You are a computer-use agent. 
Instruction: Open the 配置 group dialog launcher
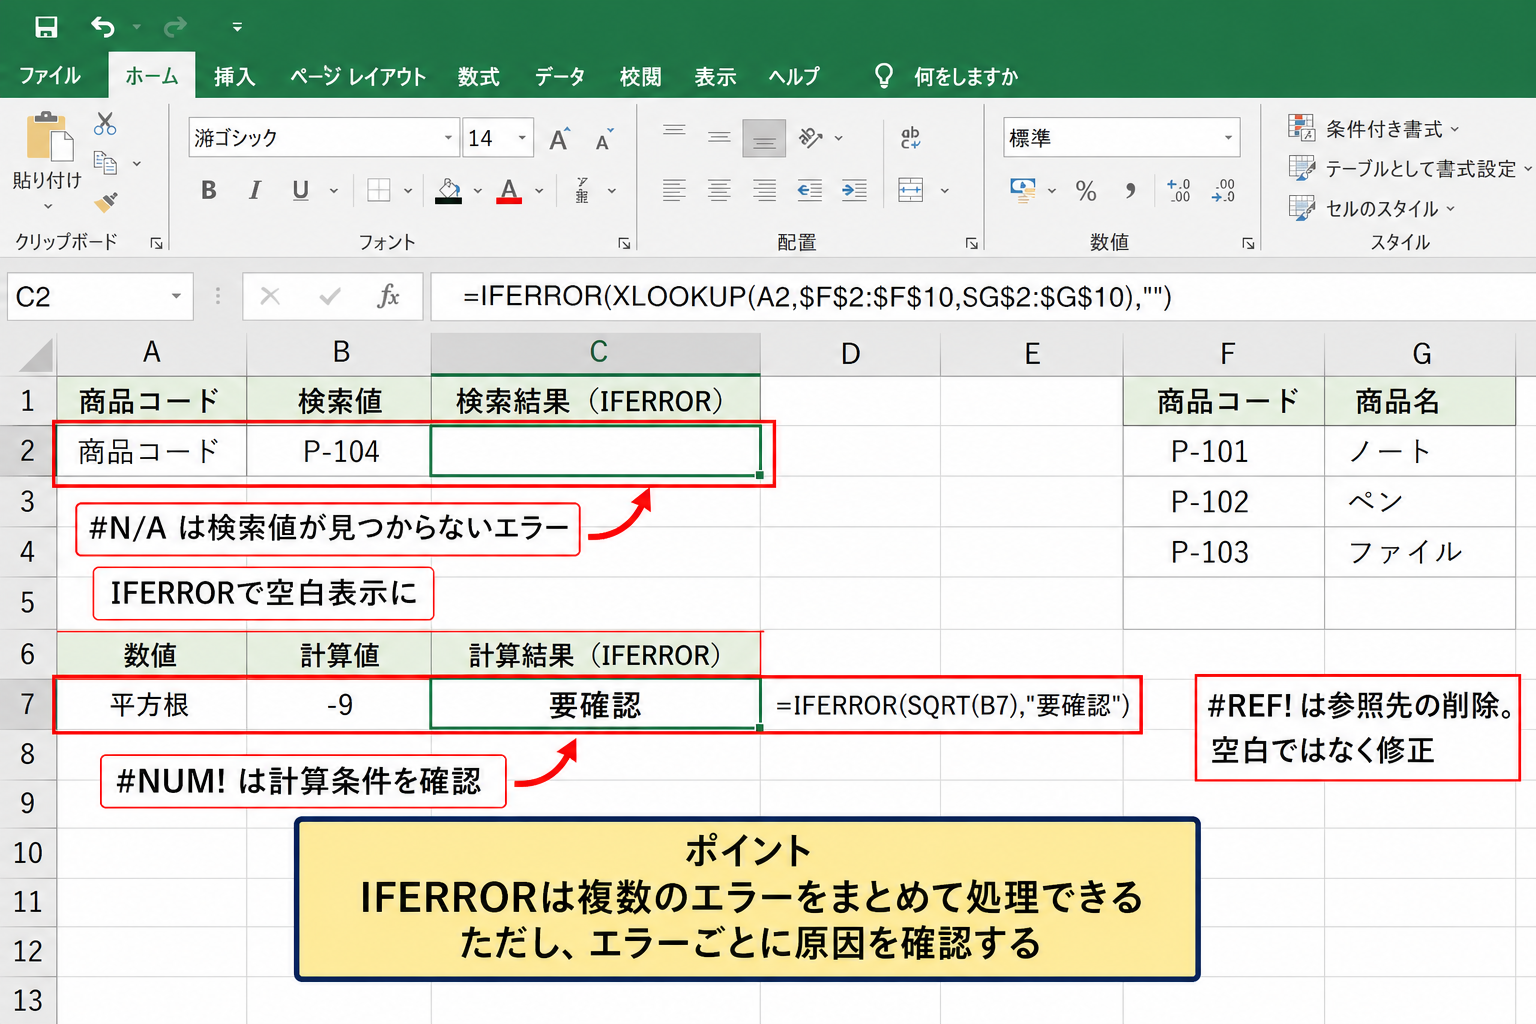tap(971, 243)
